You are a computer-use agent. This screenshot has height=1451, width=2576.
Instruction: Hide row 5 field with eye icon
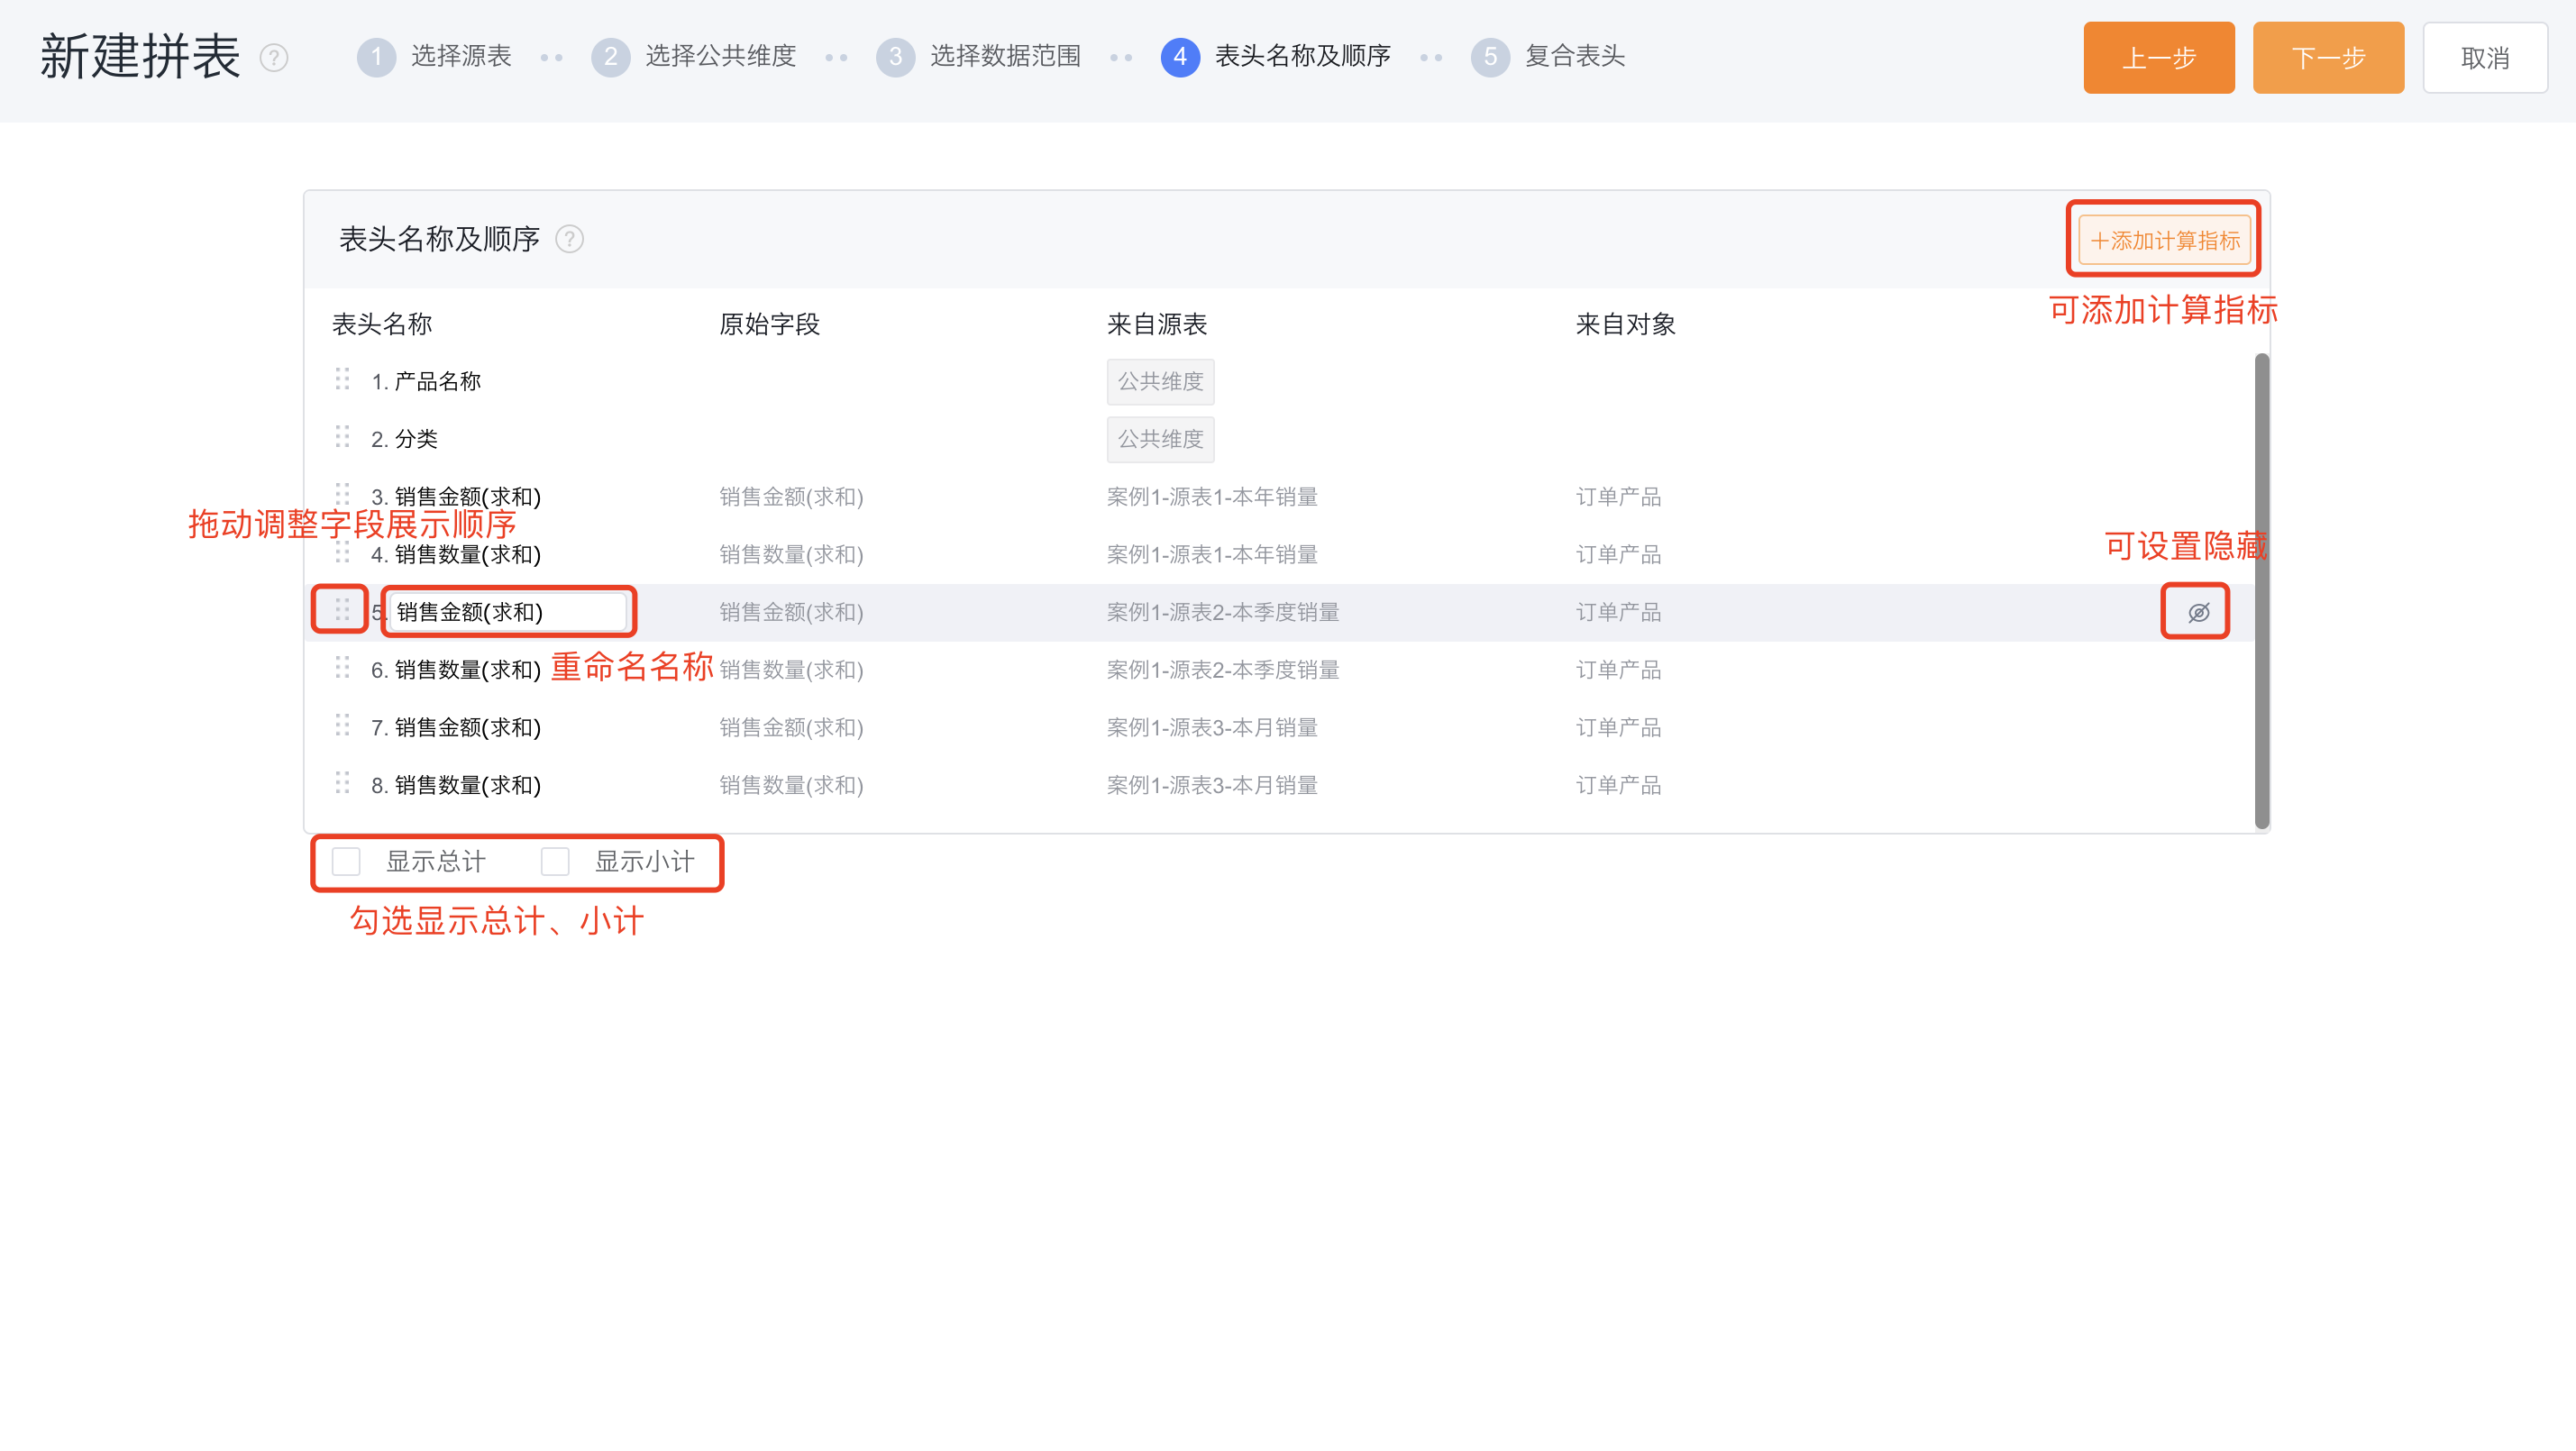point(2197,612)
